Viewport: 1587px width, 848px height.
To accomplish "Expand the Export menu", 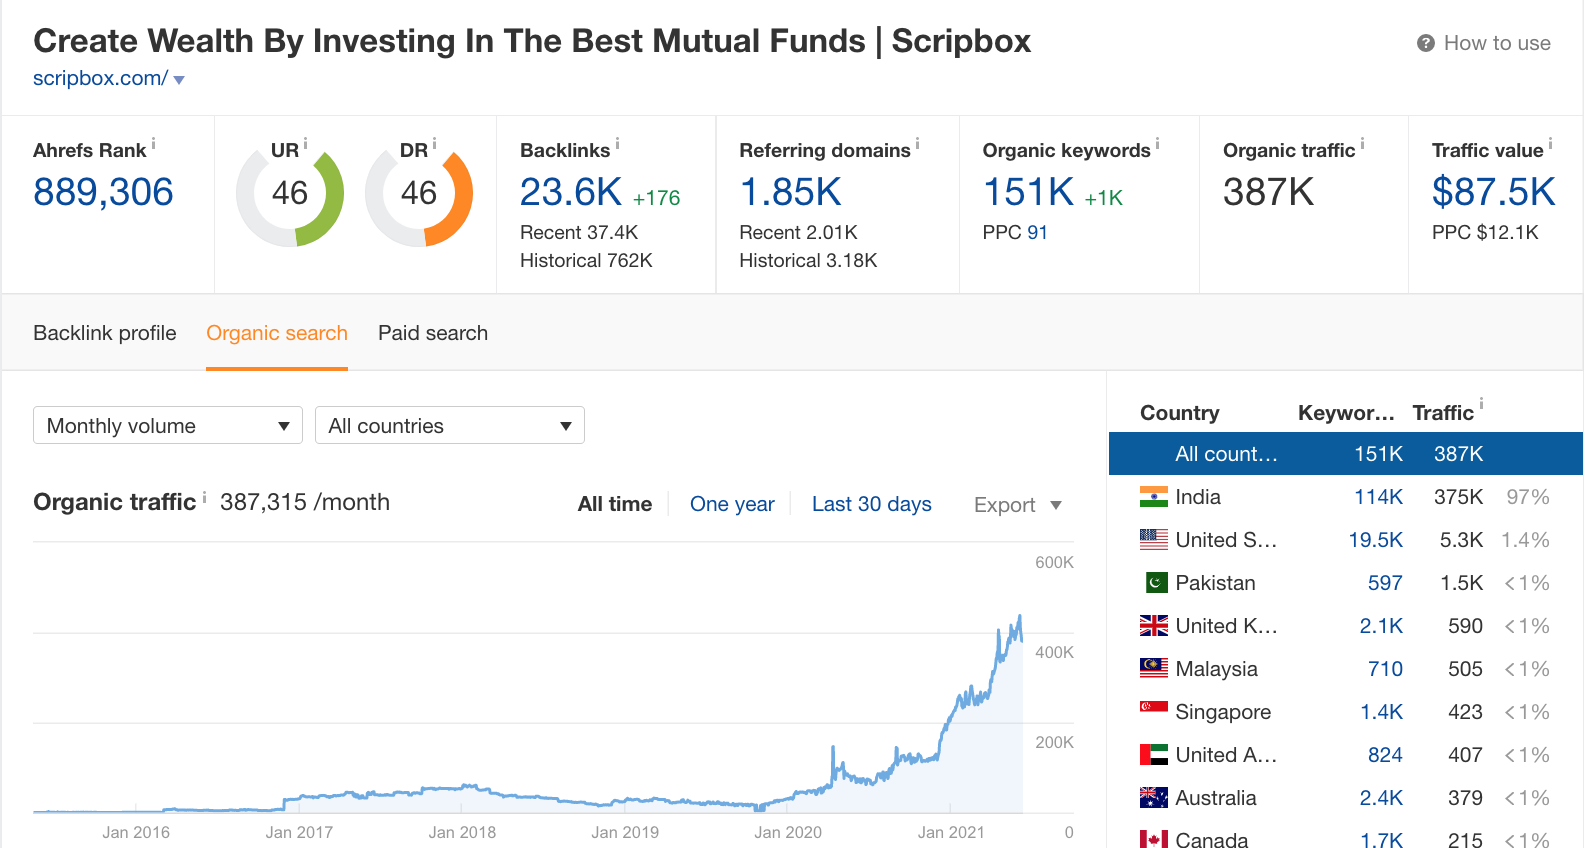I will coord(1017,505).
